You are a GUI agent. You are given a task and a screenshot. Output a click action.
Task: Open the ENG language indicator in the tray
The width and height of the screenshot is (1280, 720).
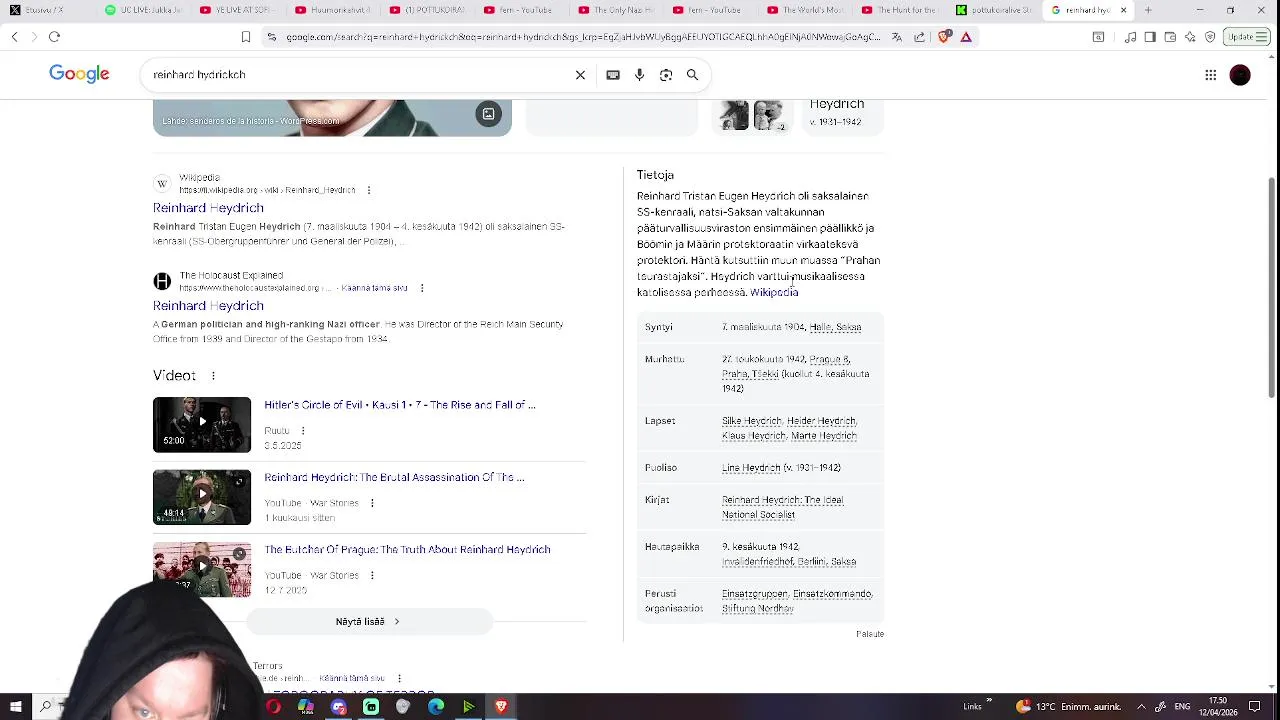[x=1182, y=707]
